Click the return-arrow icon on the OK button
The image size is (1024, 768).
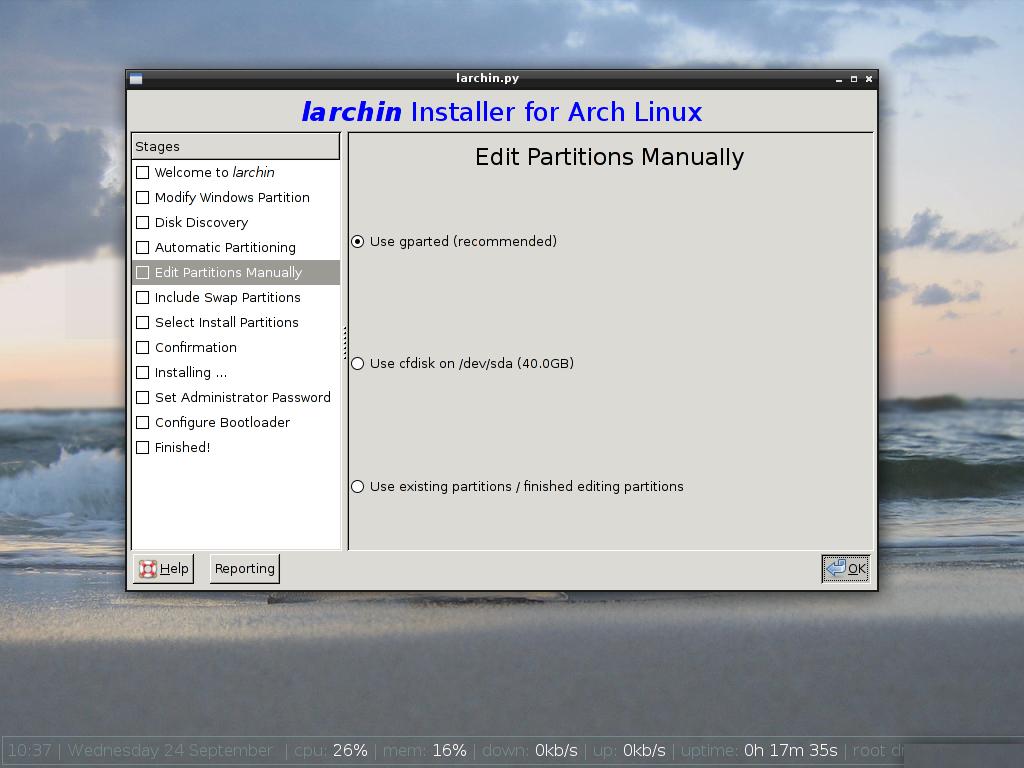pyautogui.click(x=836, y=568)
